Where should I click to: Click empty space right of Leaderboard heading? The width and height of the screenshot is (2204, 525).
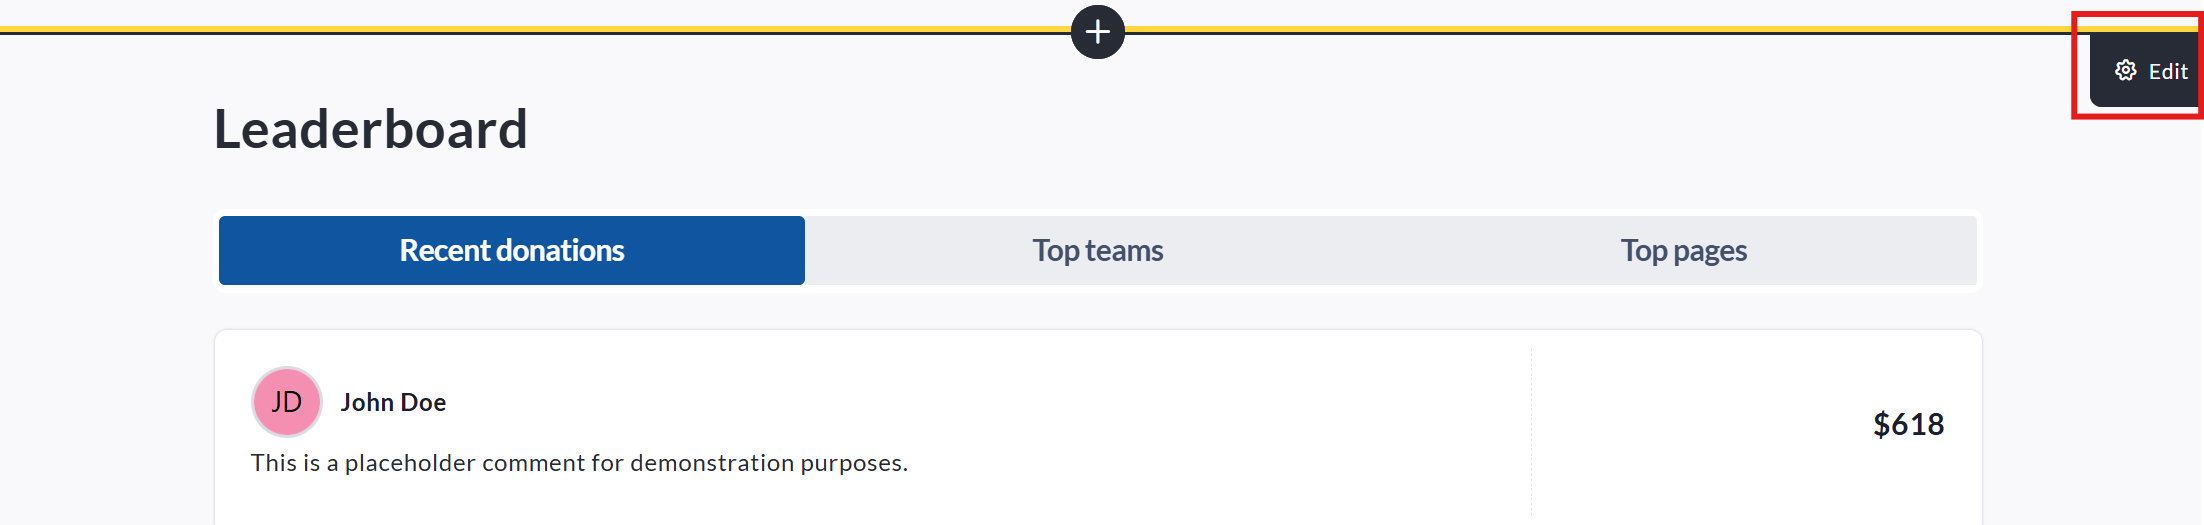click(1200, 130)
